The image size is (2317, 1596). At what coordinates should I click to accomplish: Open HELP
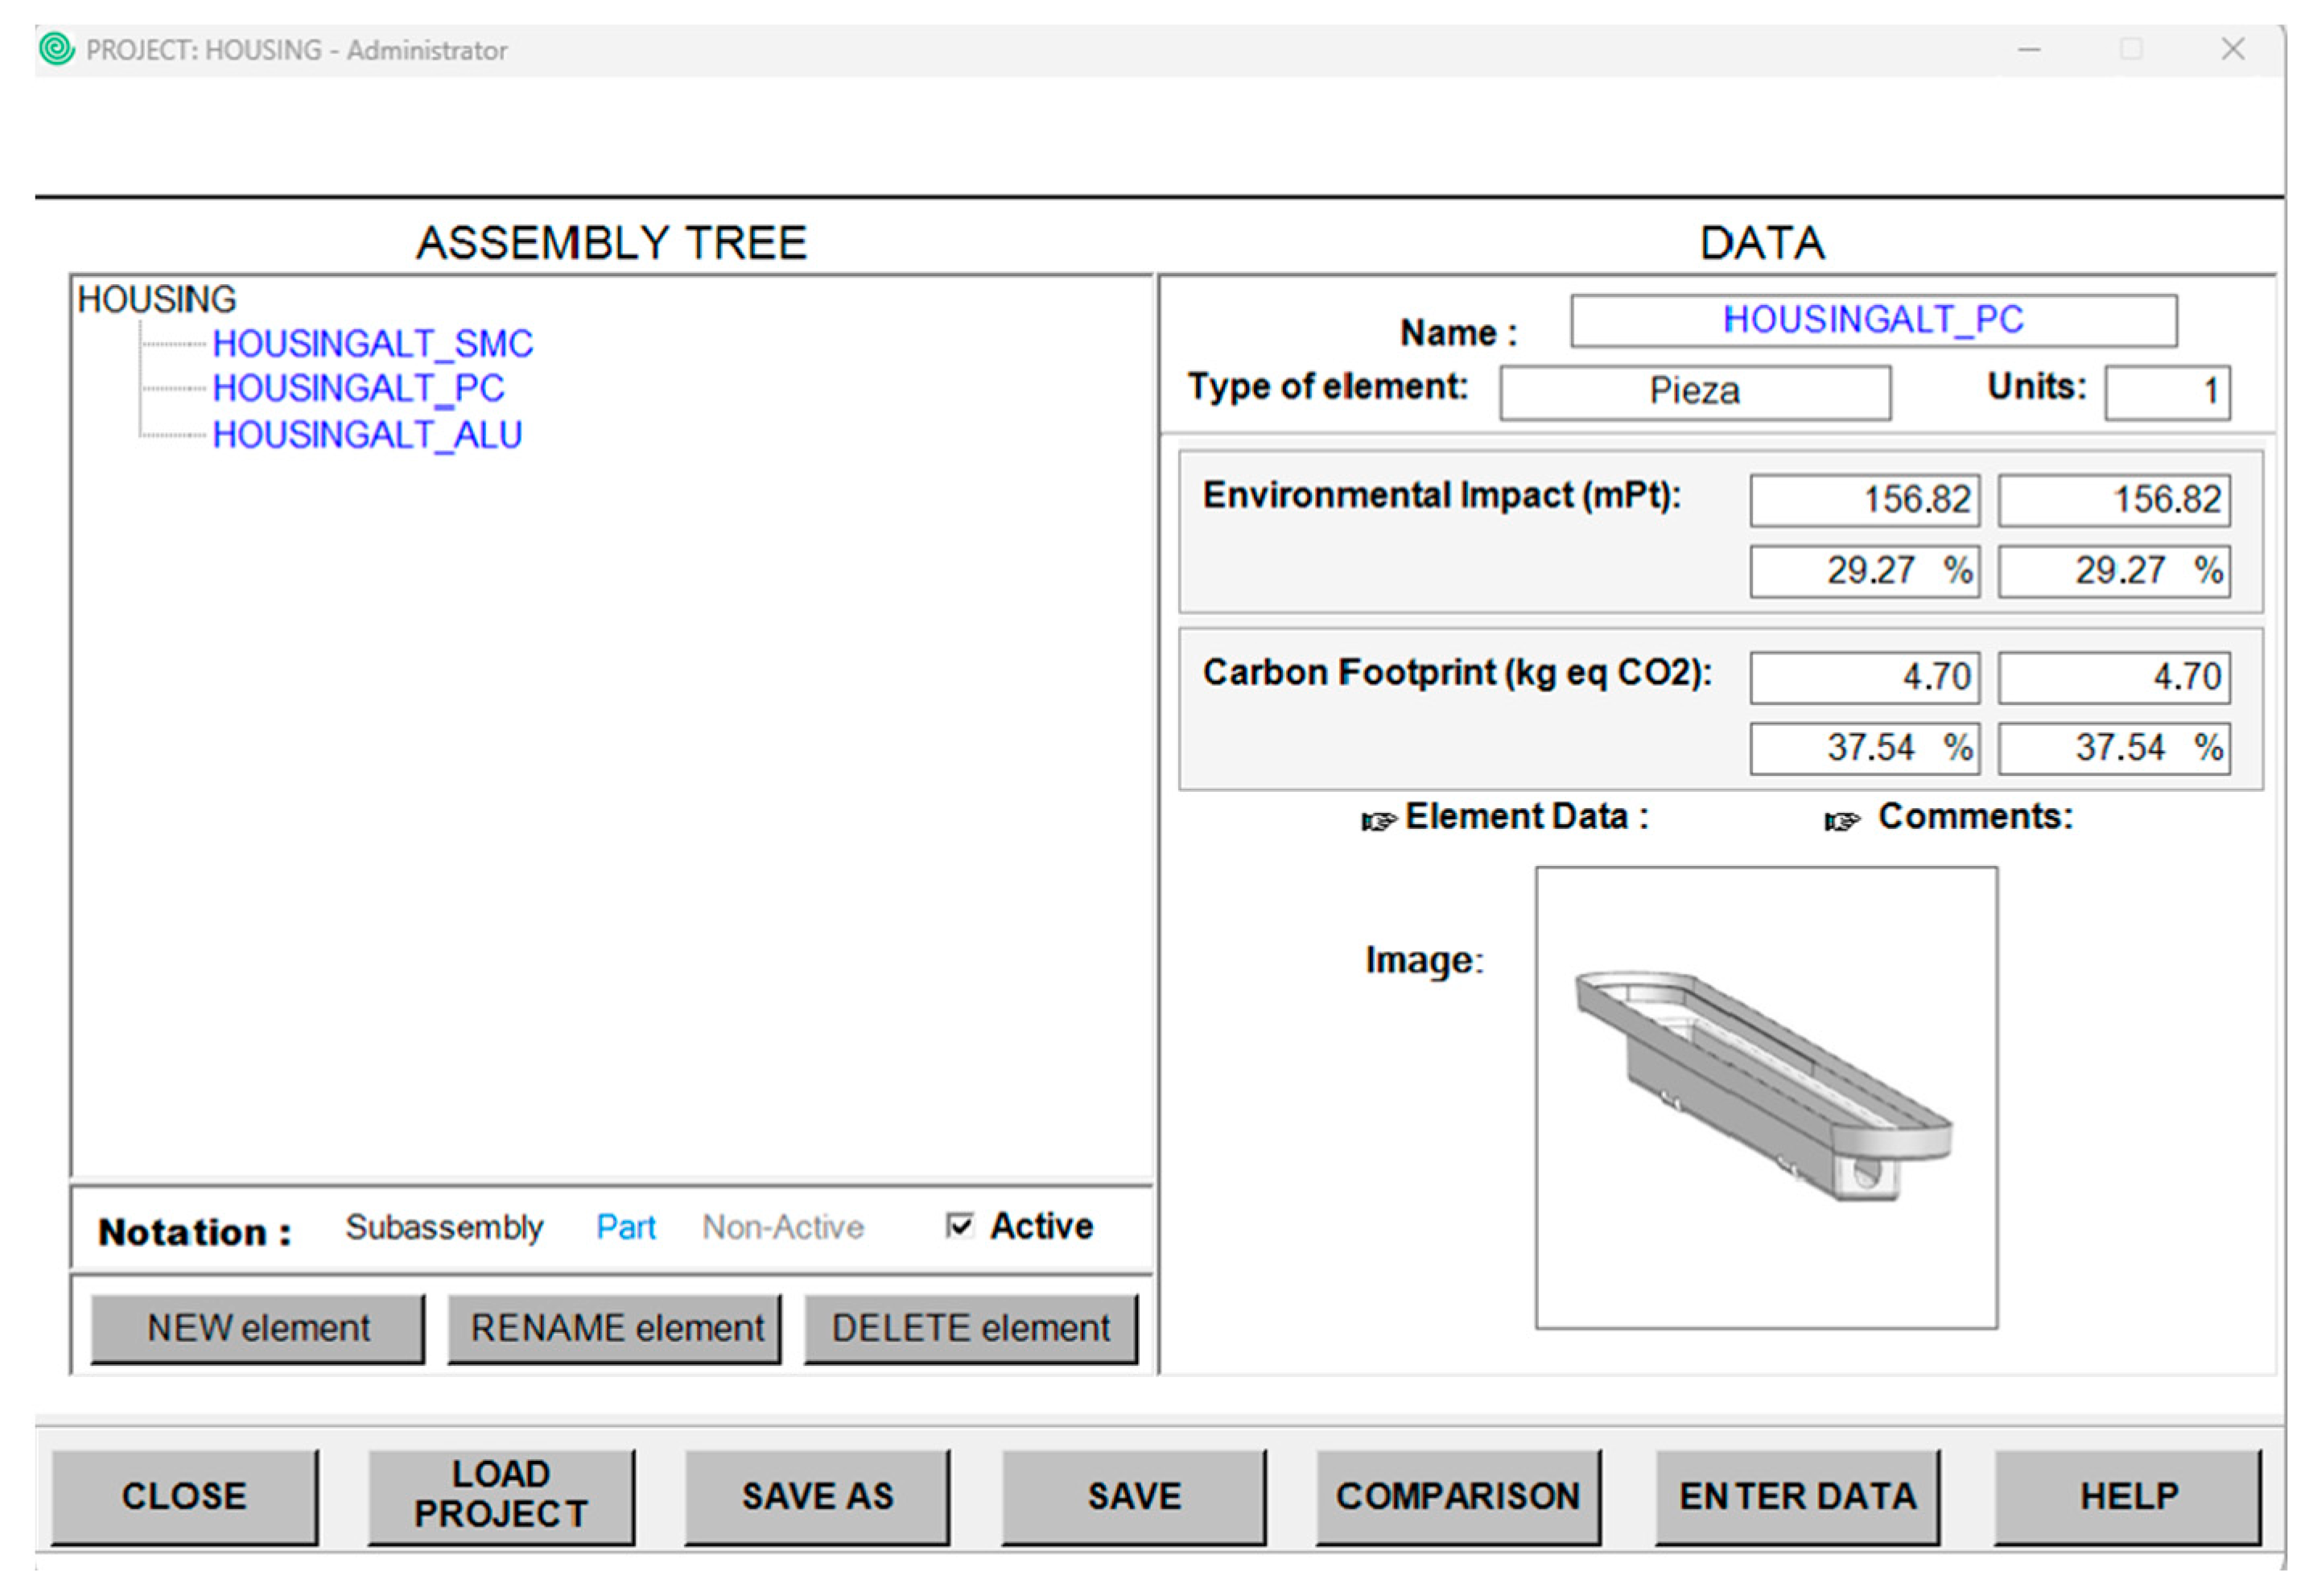2128,1496
